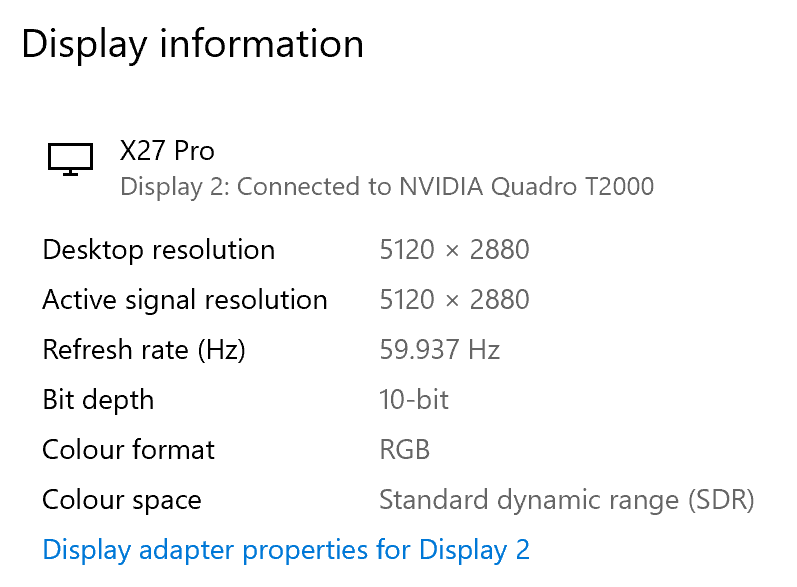Select the 59.937 Hz refresh rate value

point(439,350)
